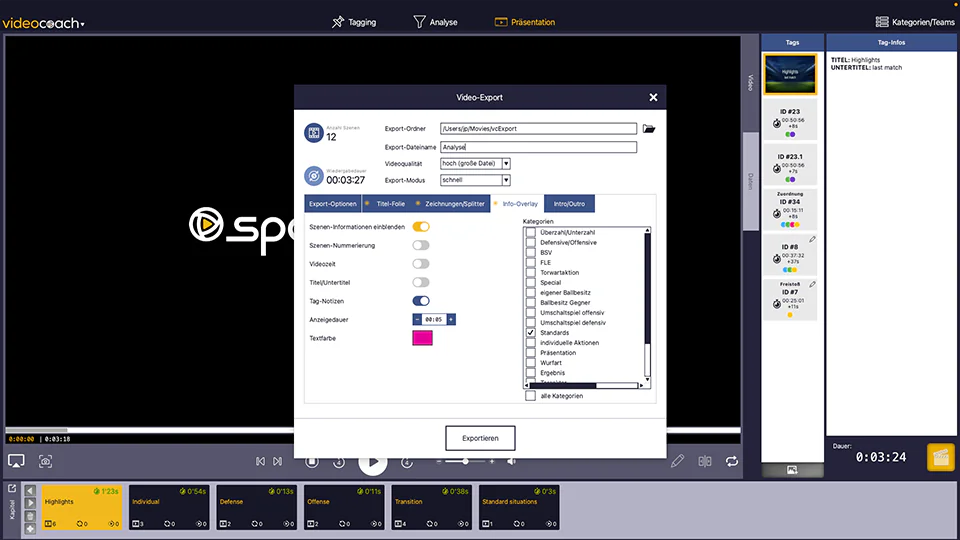Select the Standard situations chapter
Screen dimensions: 960x540
(x=519, y=507)
